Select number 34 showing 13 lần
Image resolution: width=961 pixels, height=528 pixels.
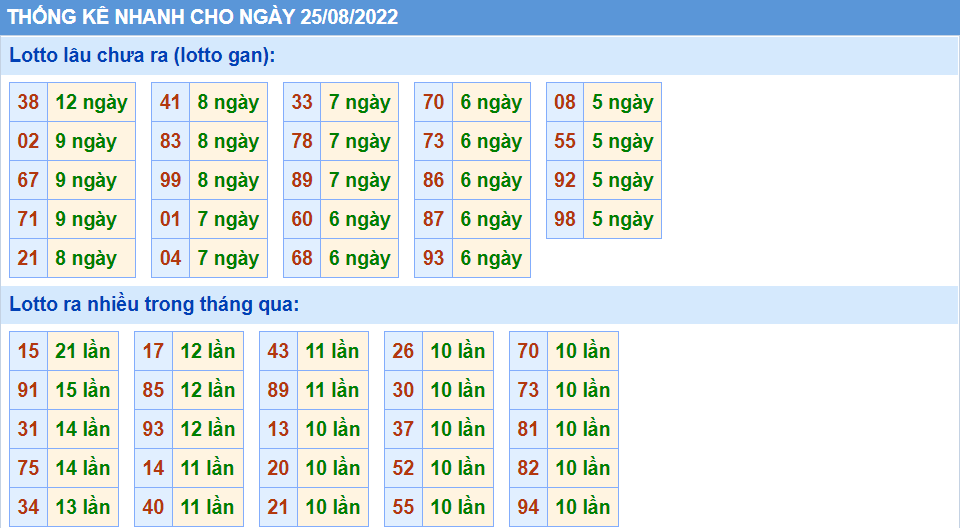point(29,507)
